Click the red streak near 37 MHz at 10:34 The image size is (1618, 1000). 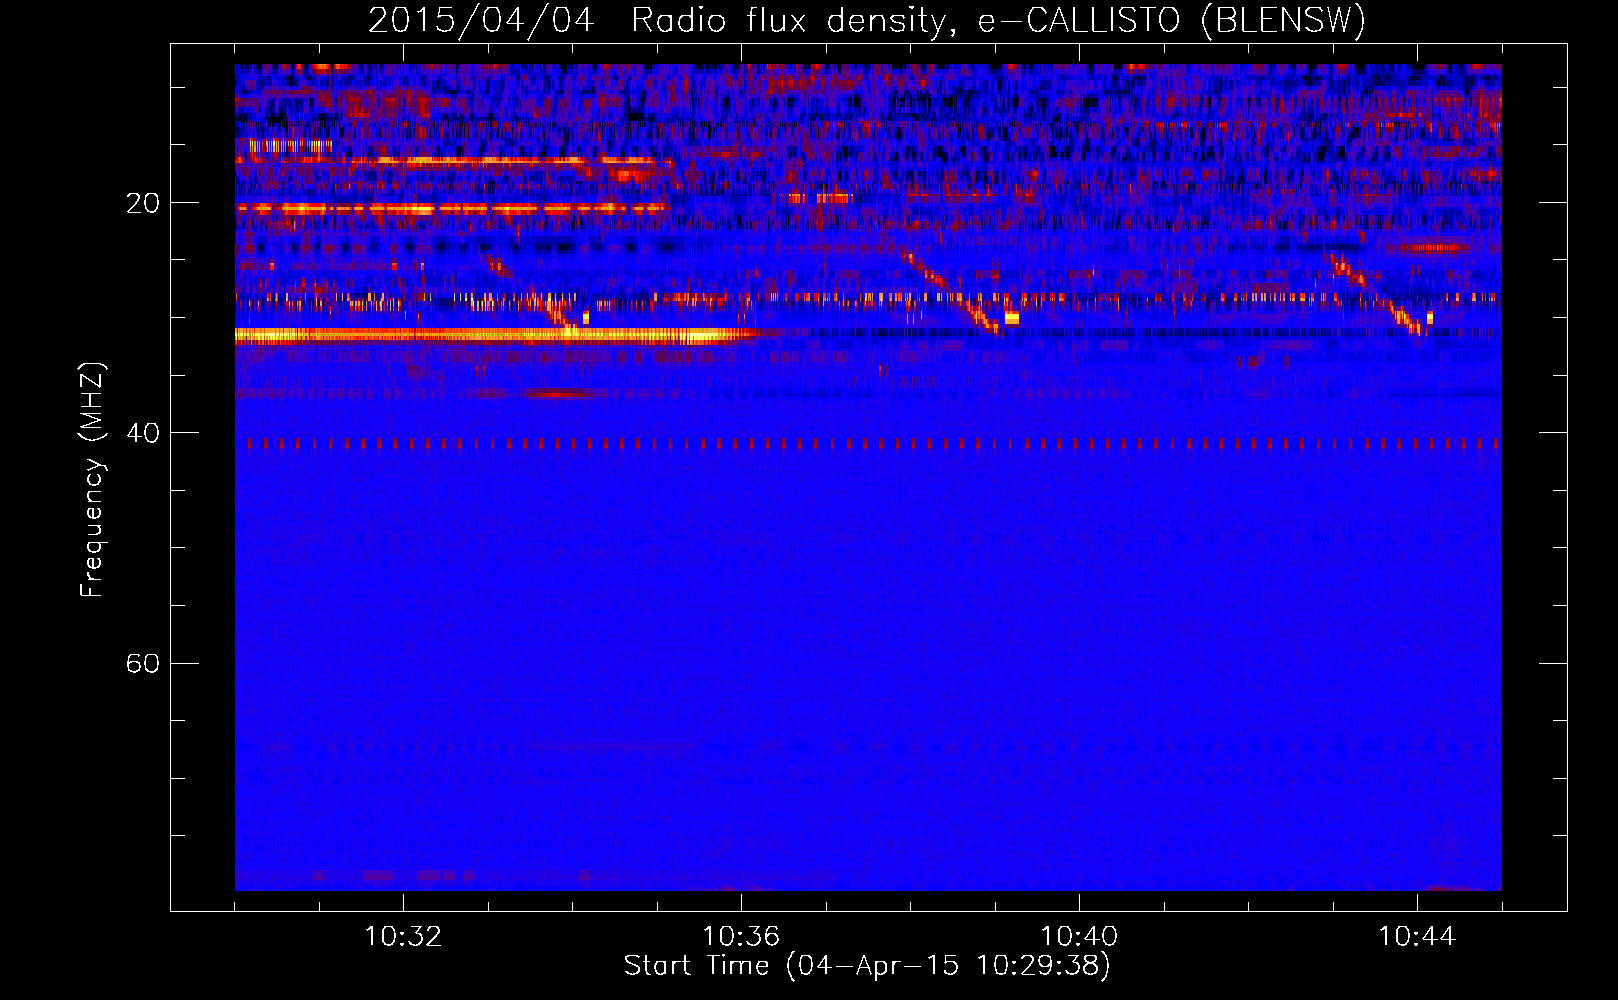[x=562, y=394]
